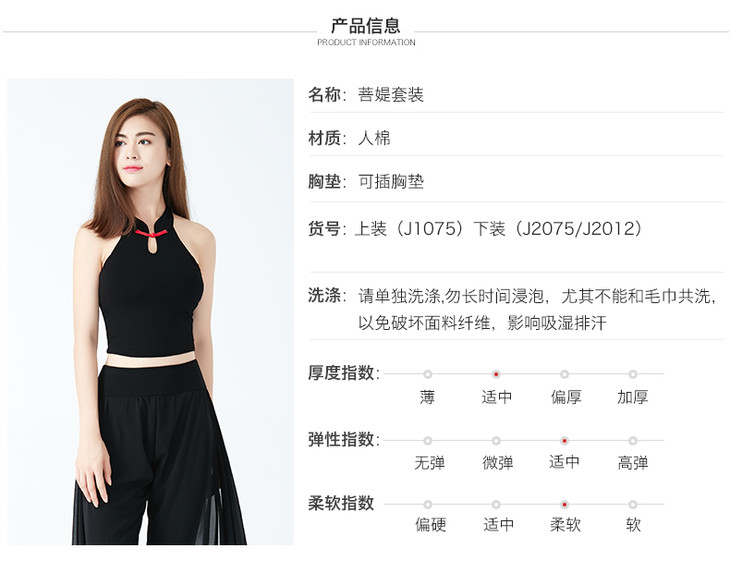The height and width of the screenshot is (573, 730).
Task: Select the 偏硬 softness indicator dot
Action: [x=427, y=504]
